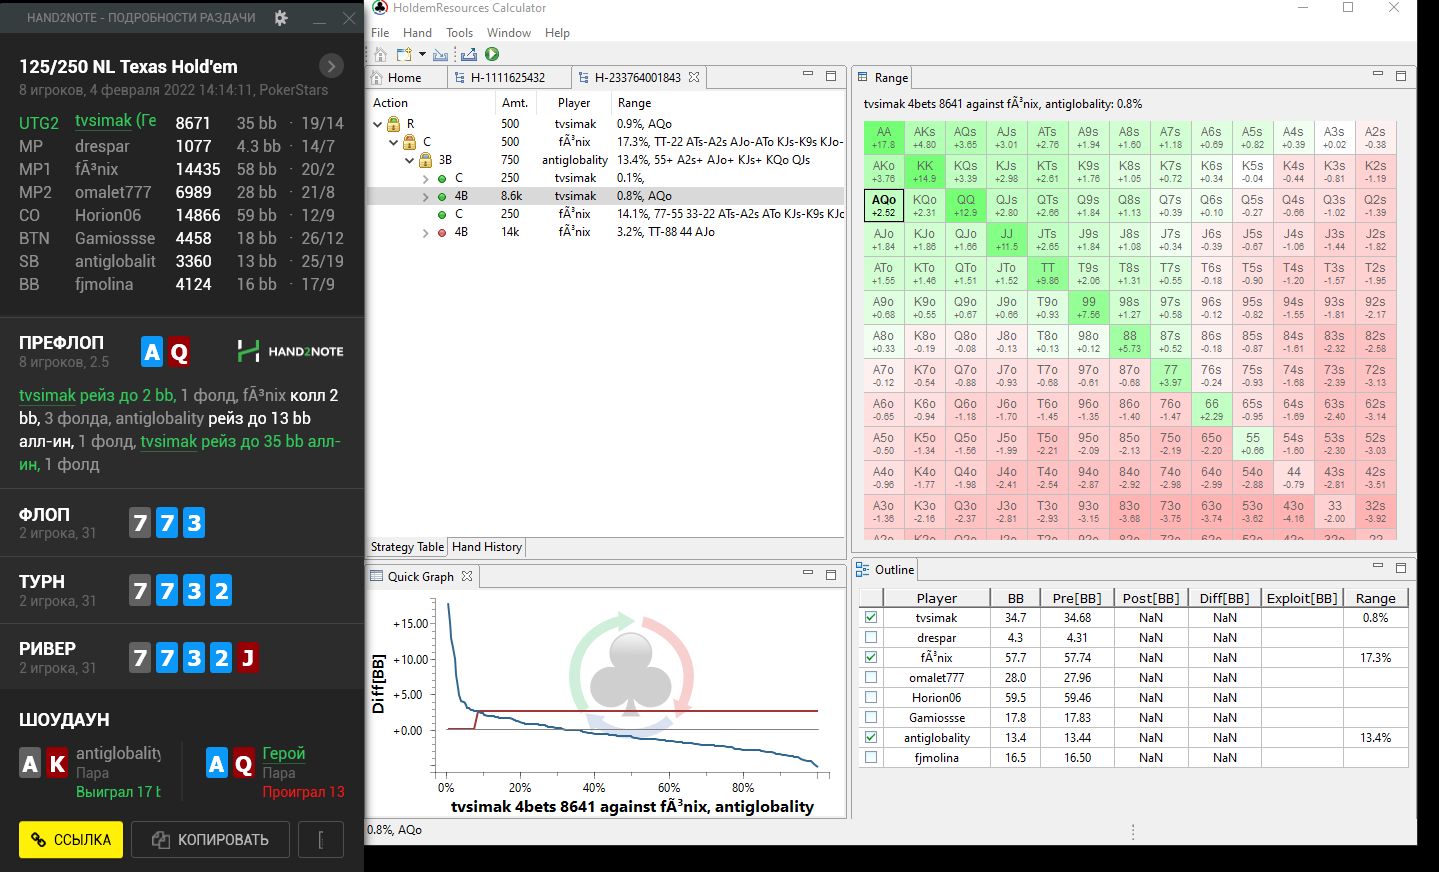The image size is (1439, 872).
Task: Click the export toolbar icon
Action: coord(469,54)
